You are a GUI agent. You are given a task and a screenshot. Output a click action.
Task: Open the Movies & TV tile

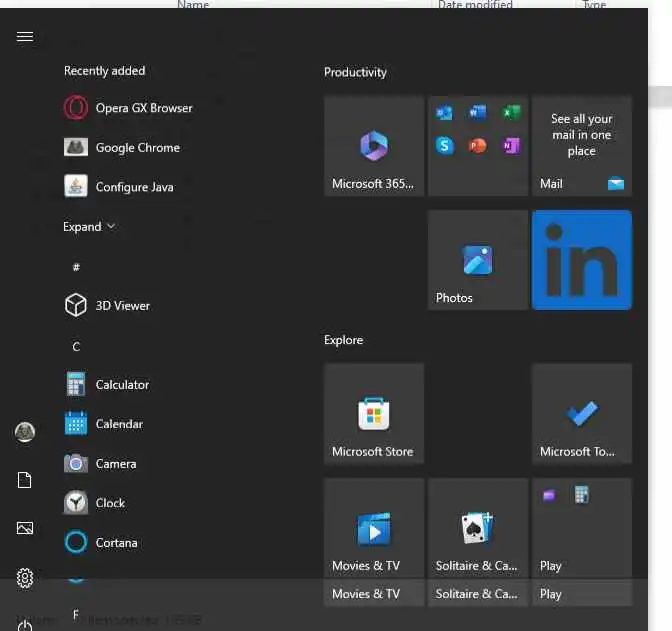tap(374, 528)
